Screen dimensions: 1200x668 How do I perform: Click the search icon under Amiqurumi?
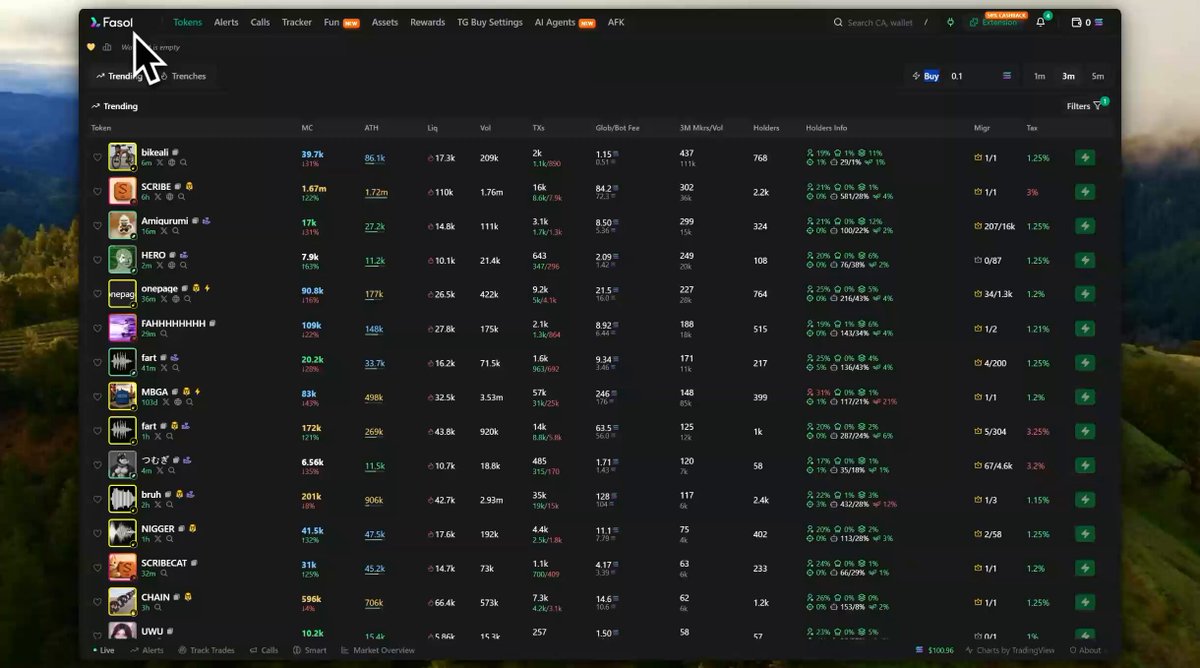[x=176, y=231]
